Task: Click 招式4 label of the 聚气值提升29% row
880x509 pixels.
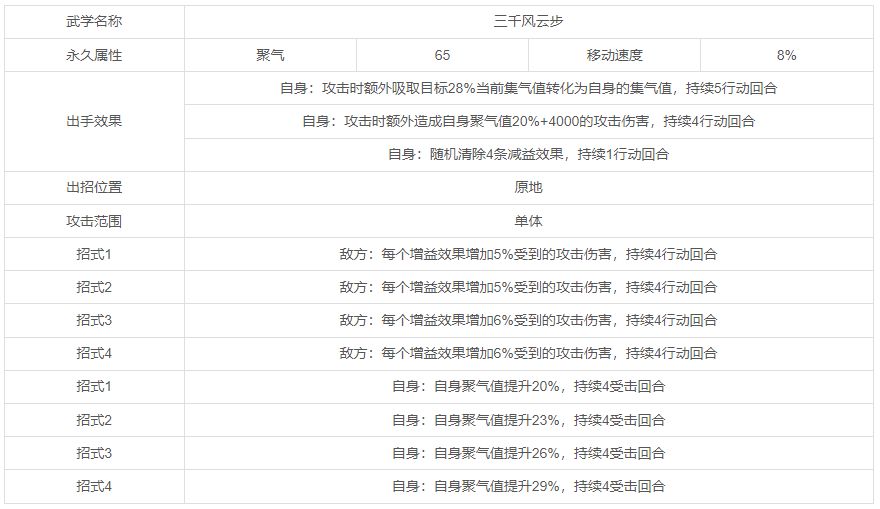Action: tap(94, 487)
